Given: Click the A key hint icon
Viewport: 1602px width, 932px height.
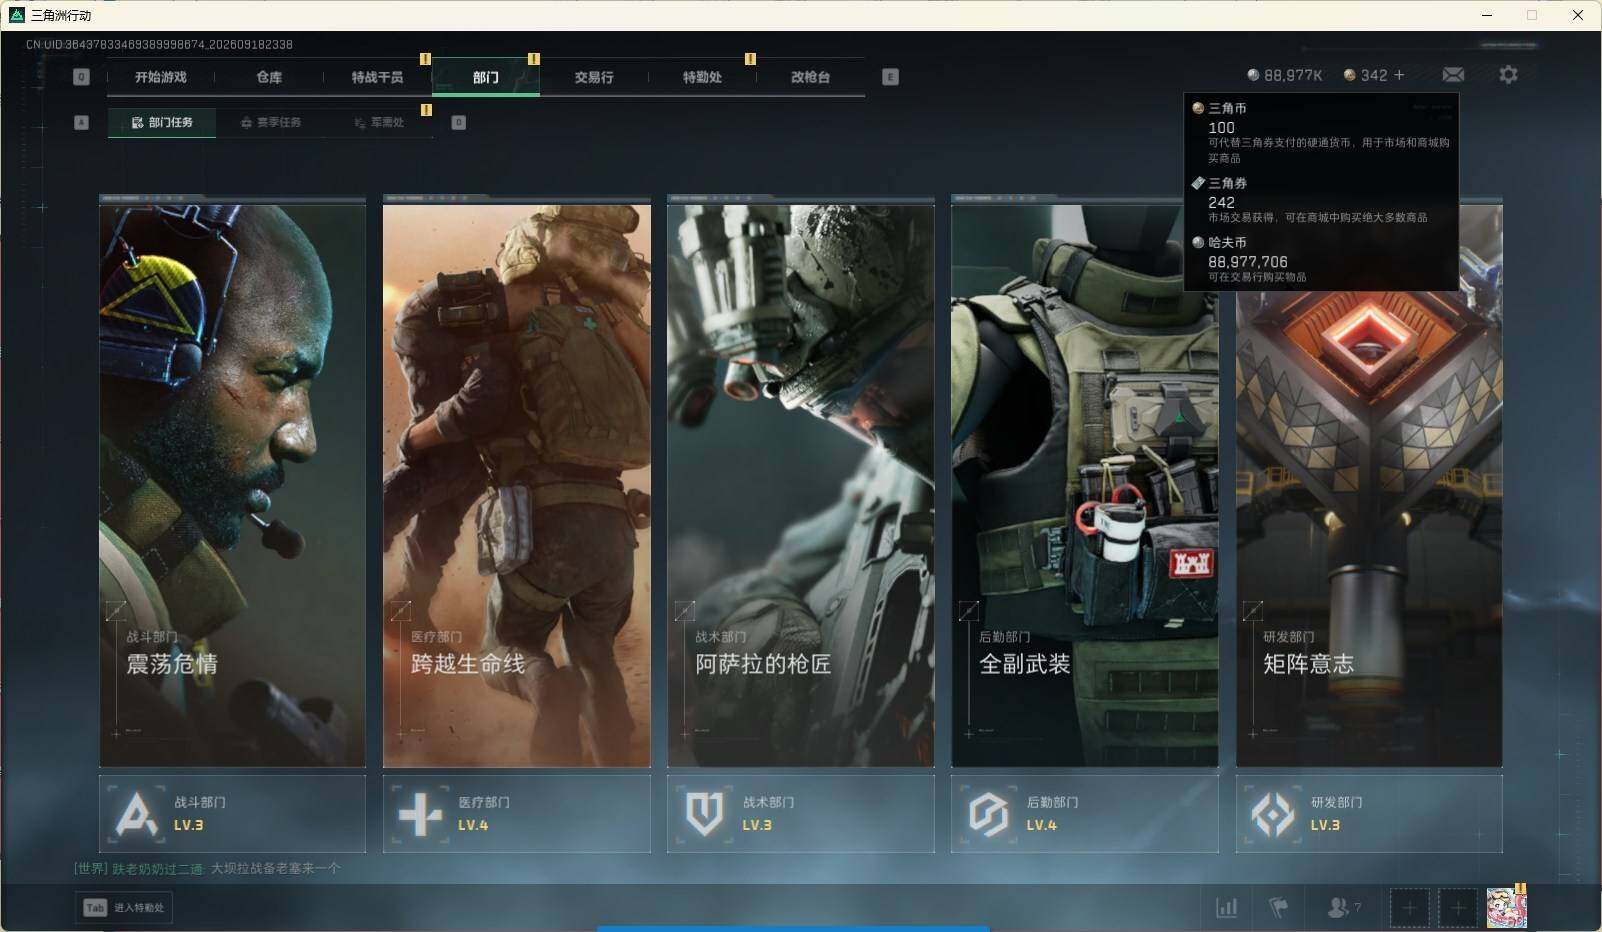Looking at the screenshot, I should (82, 122).
